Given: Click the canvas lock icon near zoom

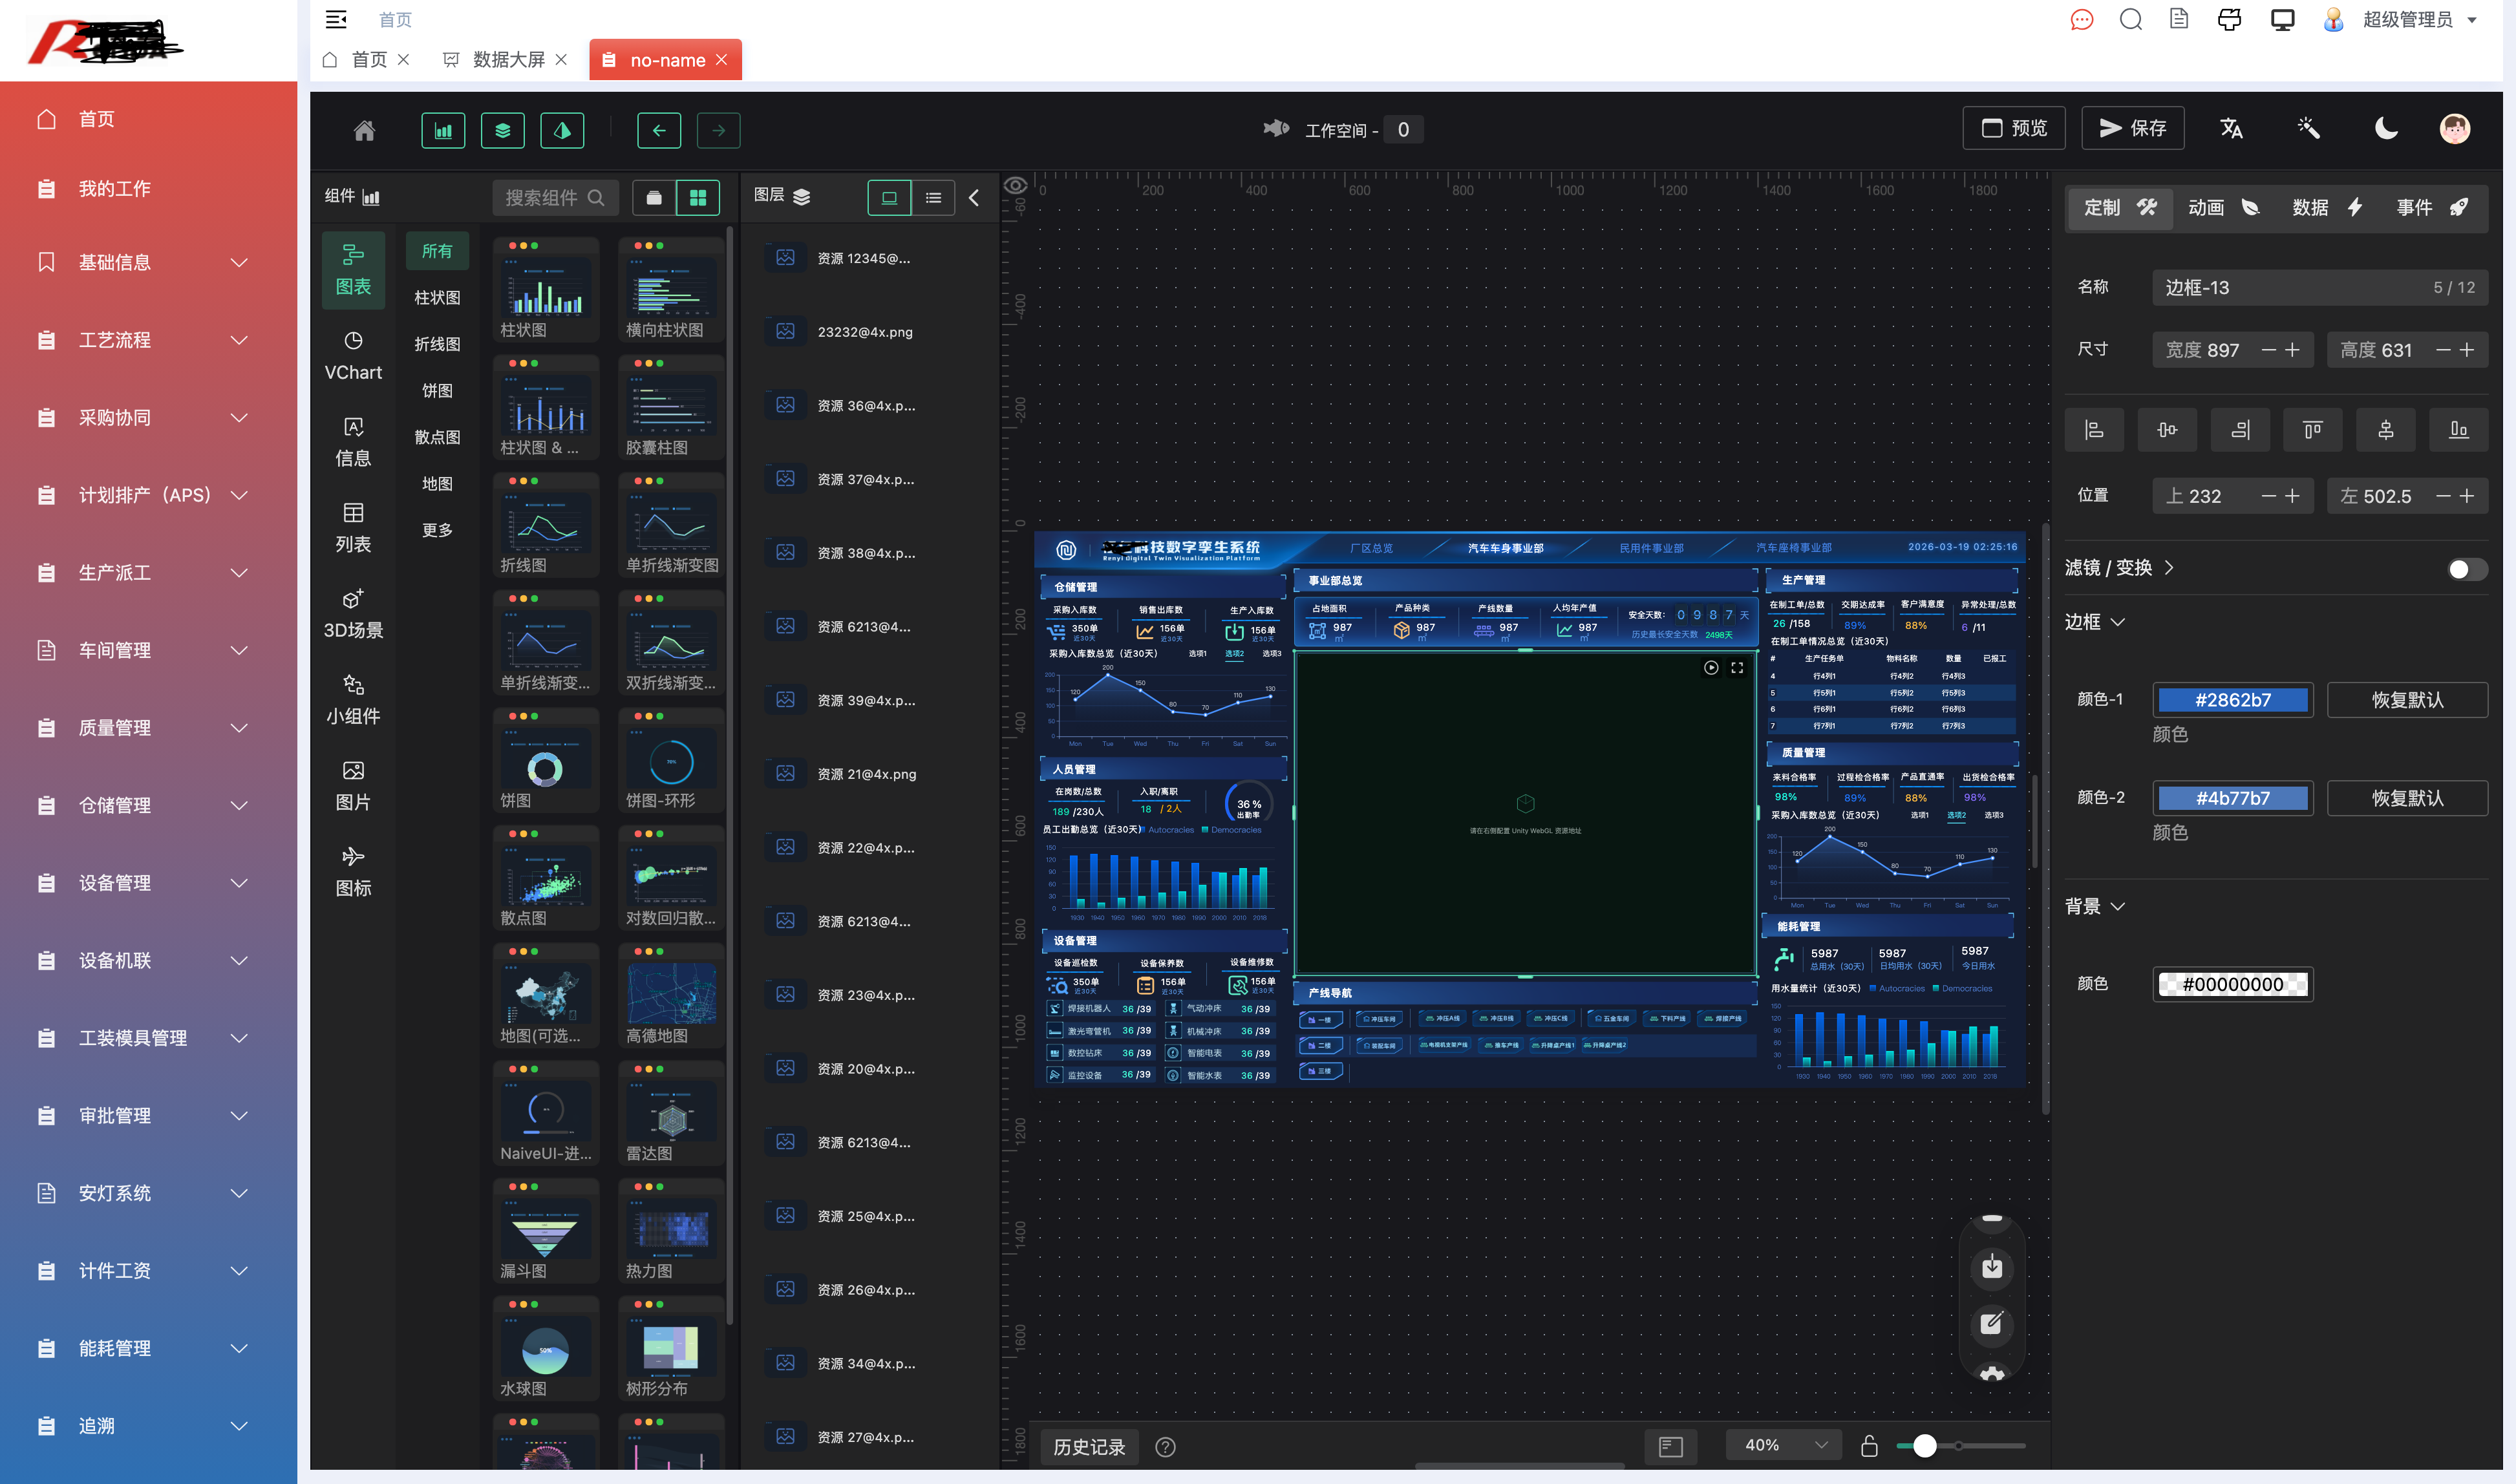Looking at the screenshot, I should pos(1868,1446).
